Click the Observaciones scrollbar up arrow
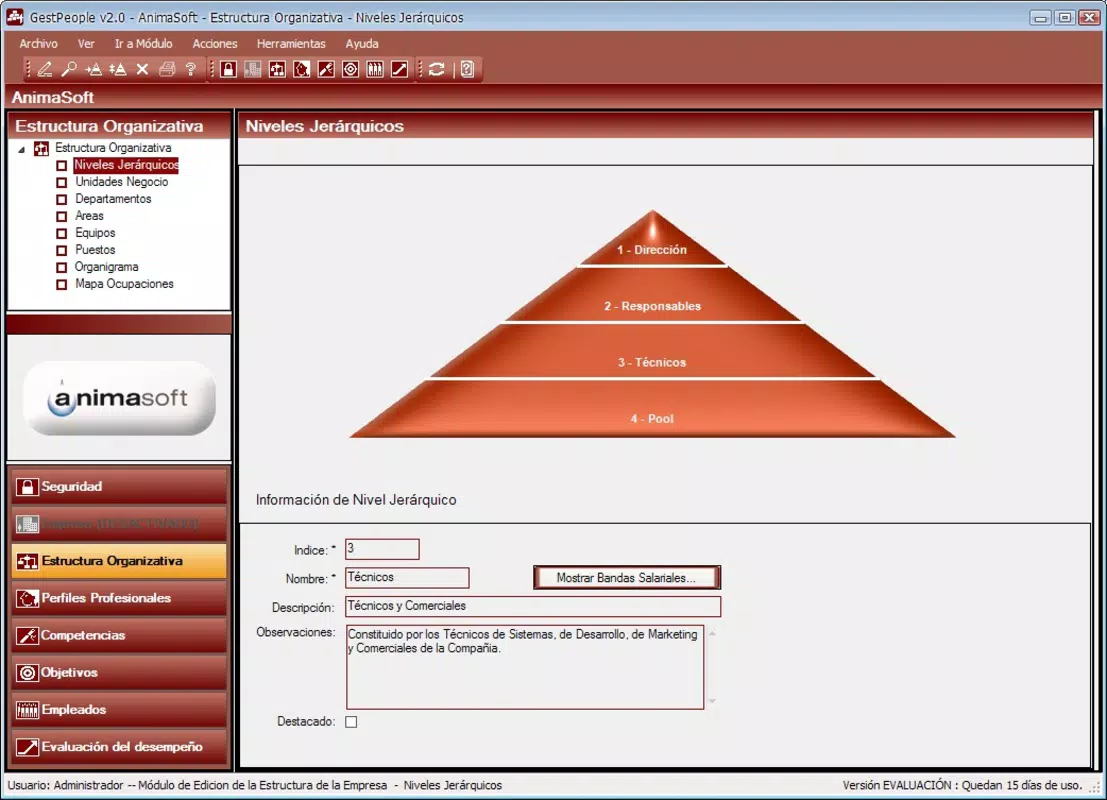 click(x=712, y=633)
